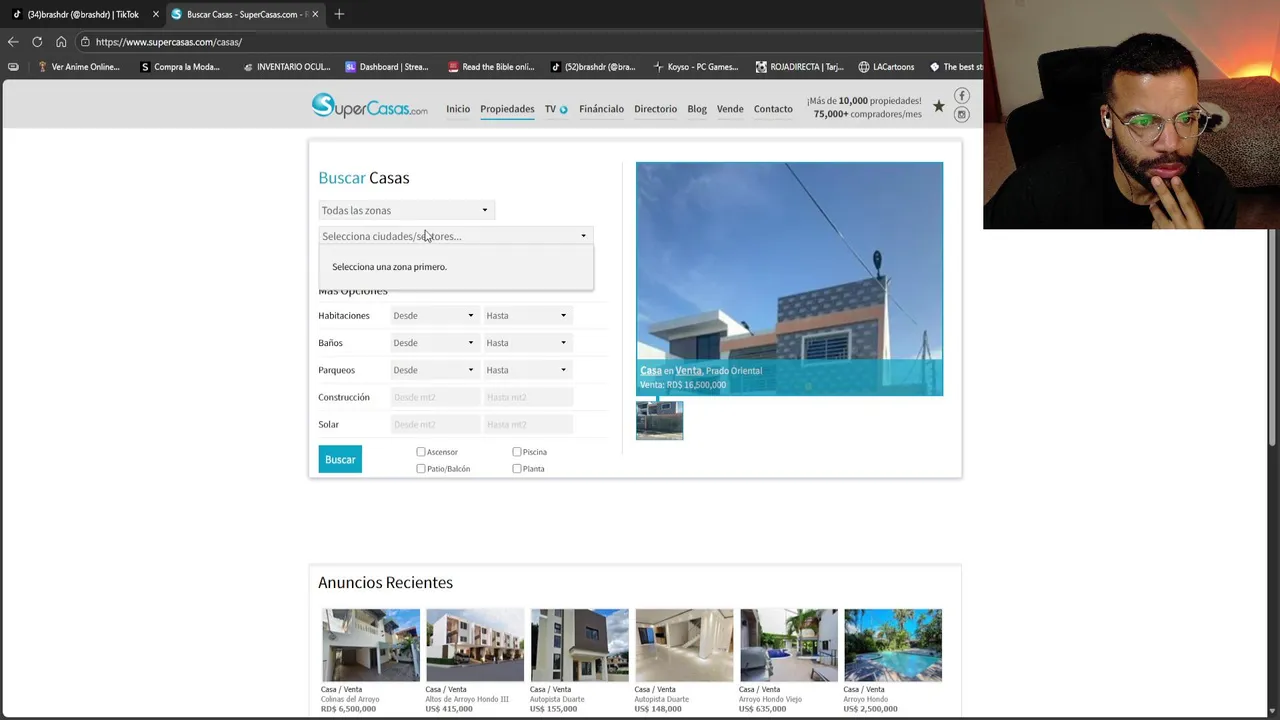
Task: Open Vende in site navigation
Action: pyautogui.click(x=730, y=109)
